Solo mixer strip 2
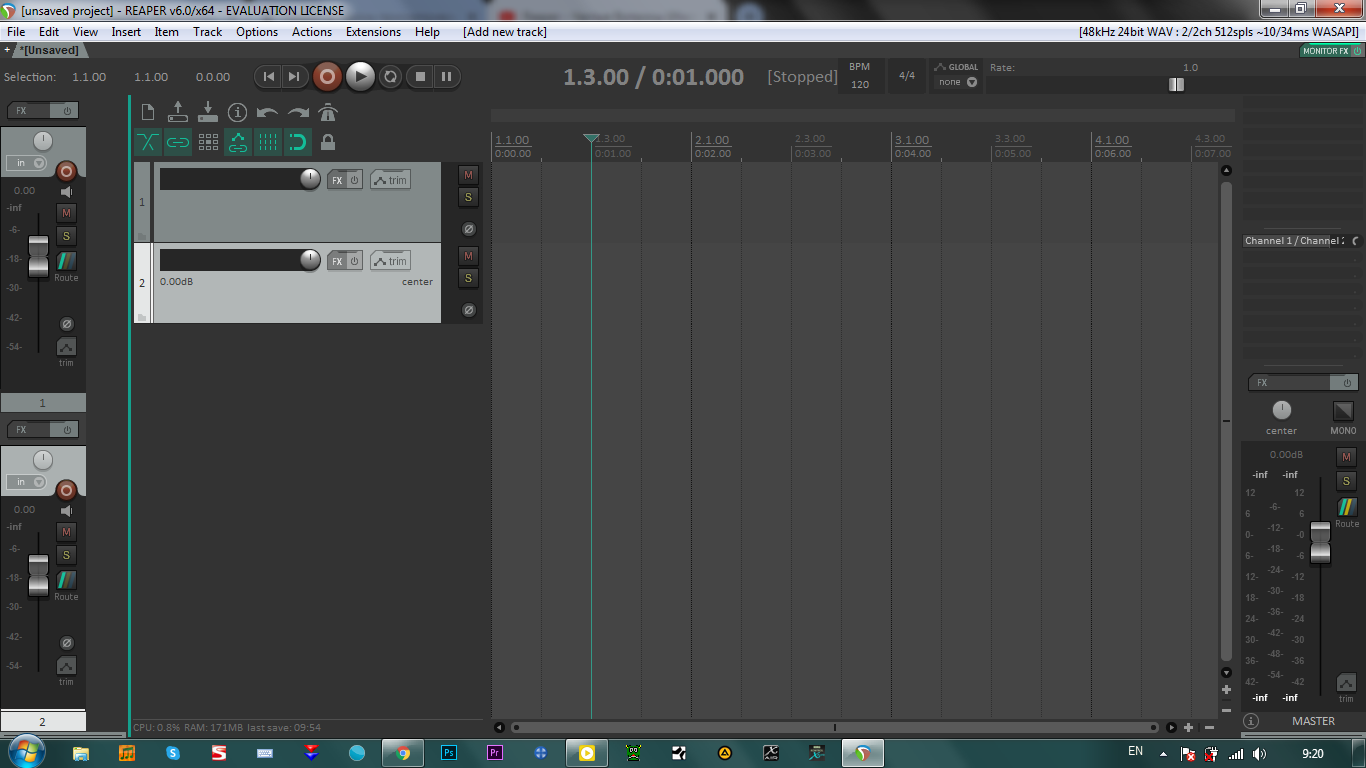The width and height of the screenshot is (1366, 768). pos(66,555)
